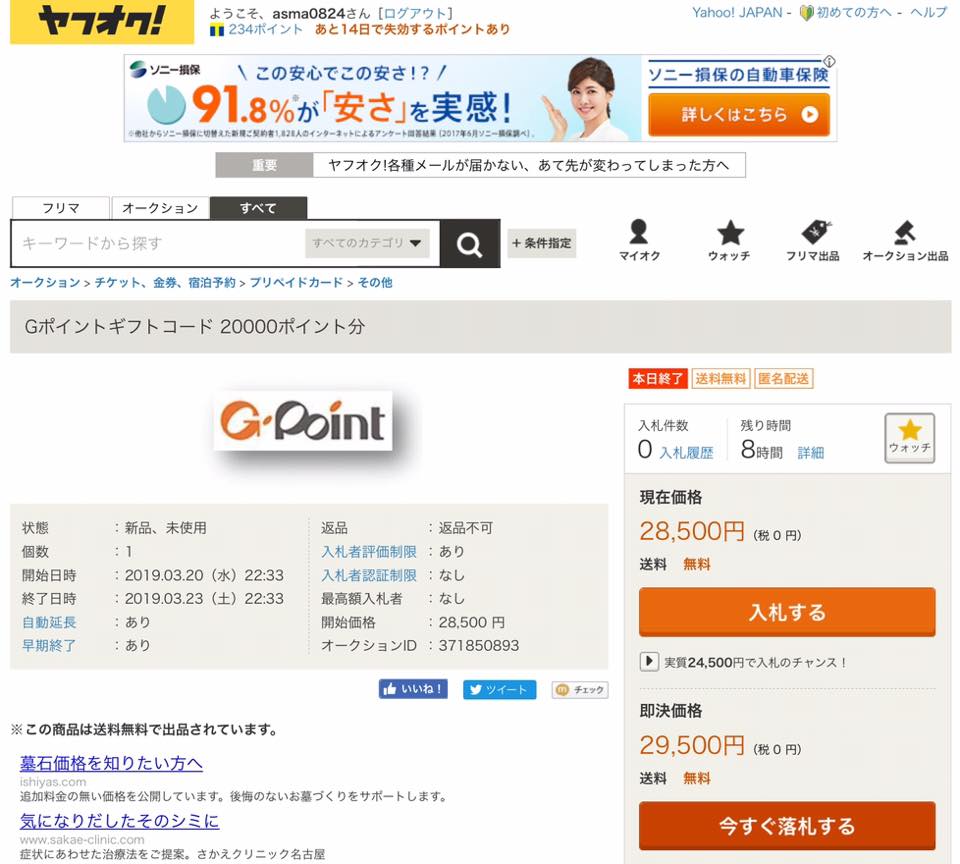This screenshot has height=864, width=960.
Task: Click the buy-now price 29,500円
Action: tap(692, 745)
